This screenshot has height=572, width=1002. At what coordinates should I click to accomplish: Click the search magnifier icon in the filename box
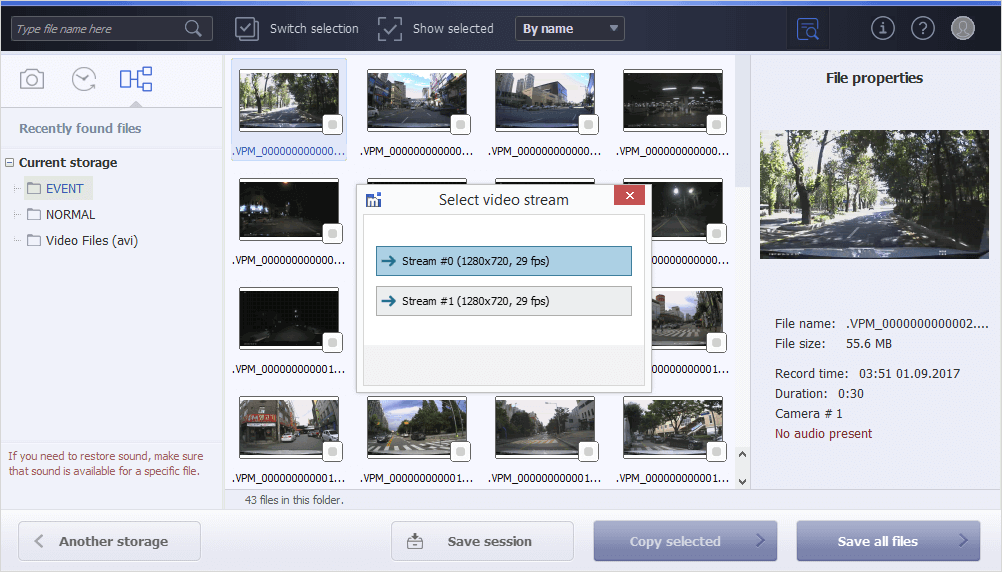click(x=193, y=28)
